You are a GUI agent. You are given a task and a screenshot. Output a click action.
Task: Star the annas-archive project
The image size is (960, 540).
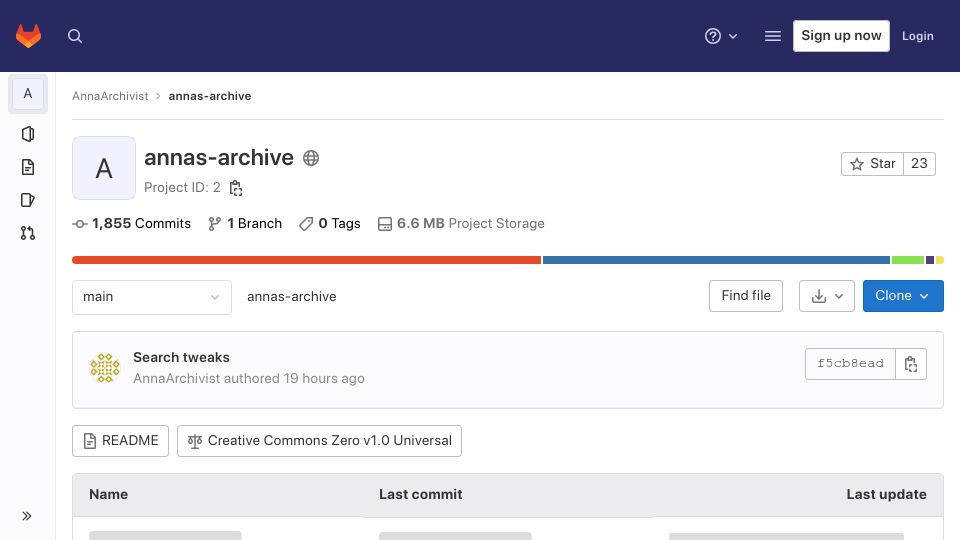pos(872,163)
